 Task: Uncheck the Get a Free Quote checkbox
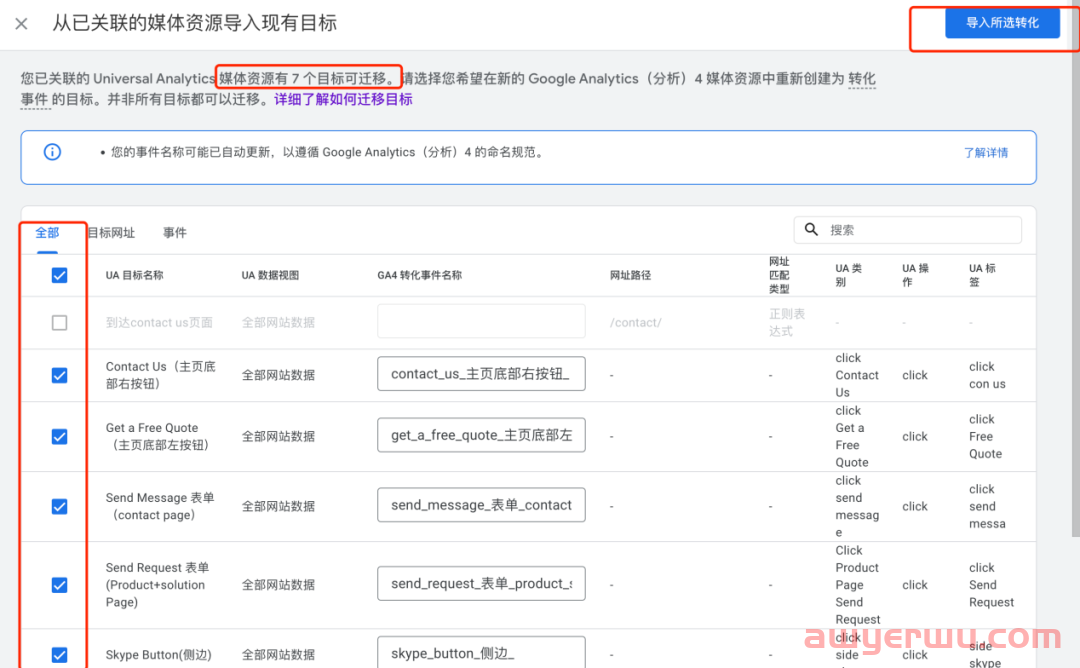pos(59,436)
